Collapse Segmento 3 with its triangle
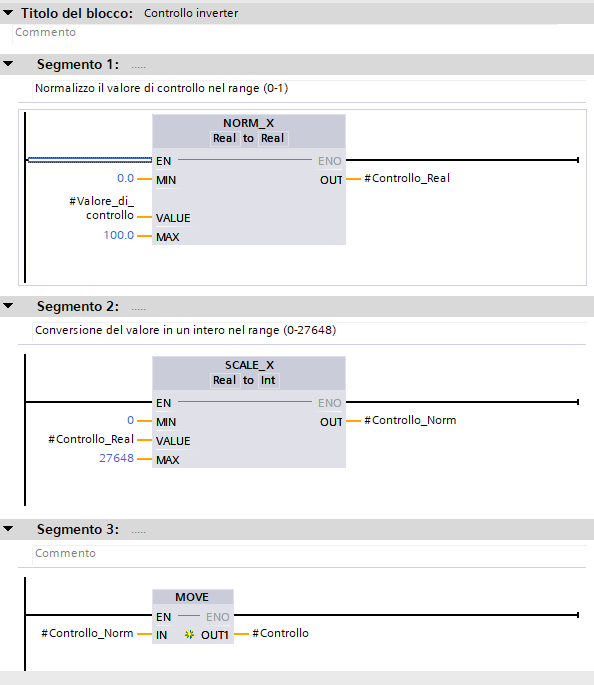 (x=8, y=529)
